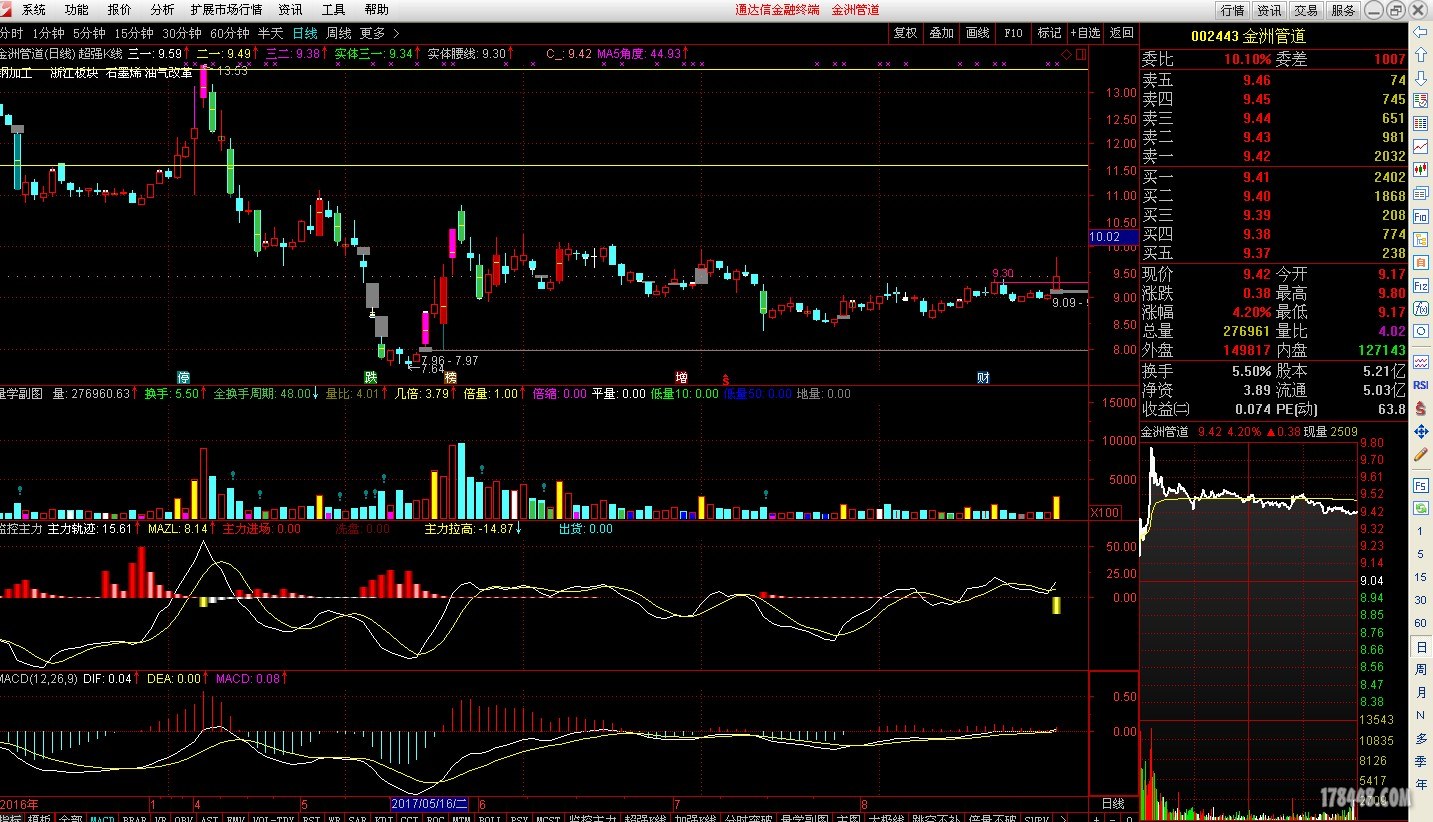Select the KDJ indicator tab at bottom
This screenshot has width=1433, height=822.
(383, 818)
